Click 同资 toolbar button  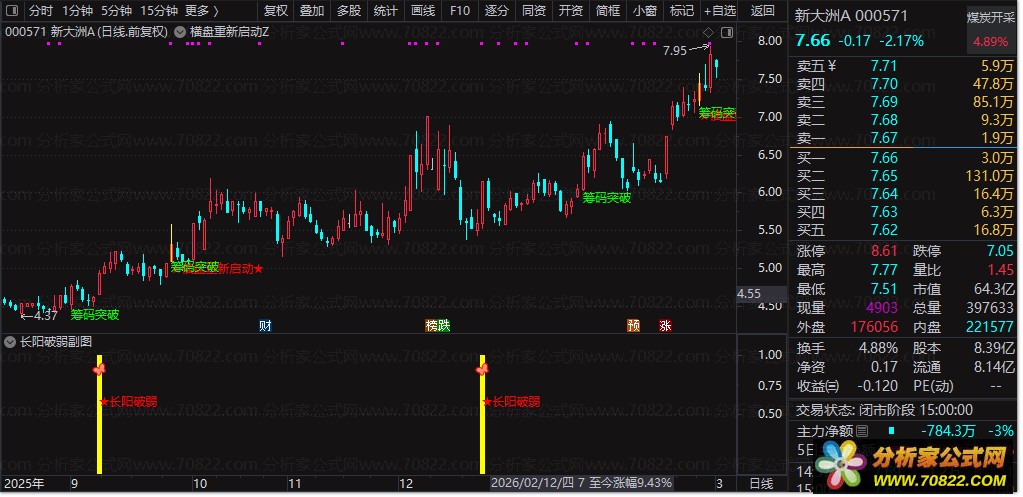[x=534, y=11]
